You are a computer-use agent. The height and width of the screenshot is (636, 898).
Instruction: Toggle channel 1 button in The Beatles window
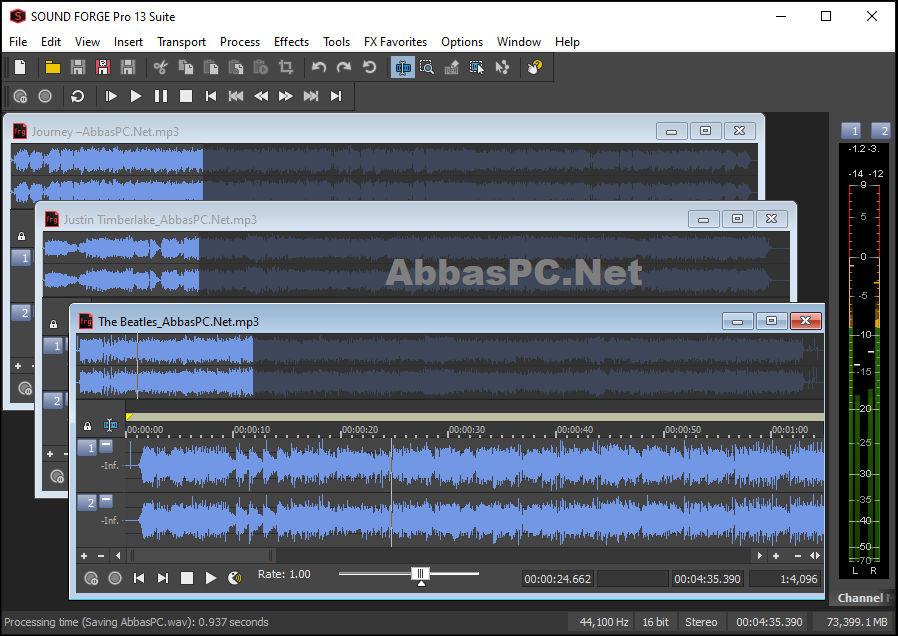(x=87, y=448)
